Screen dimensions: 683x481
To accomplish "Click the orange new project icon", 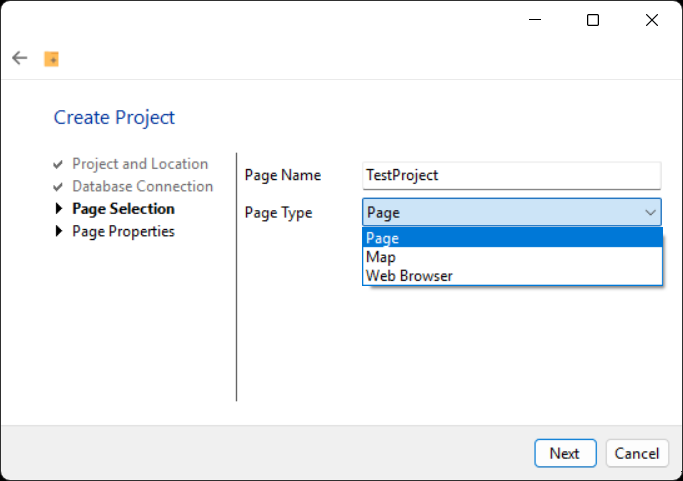I will [51, 59].
